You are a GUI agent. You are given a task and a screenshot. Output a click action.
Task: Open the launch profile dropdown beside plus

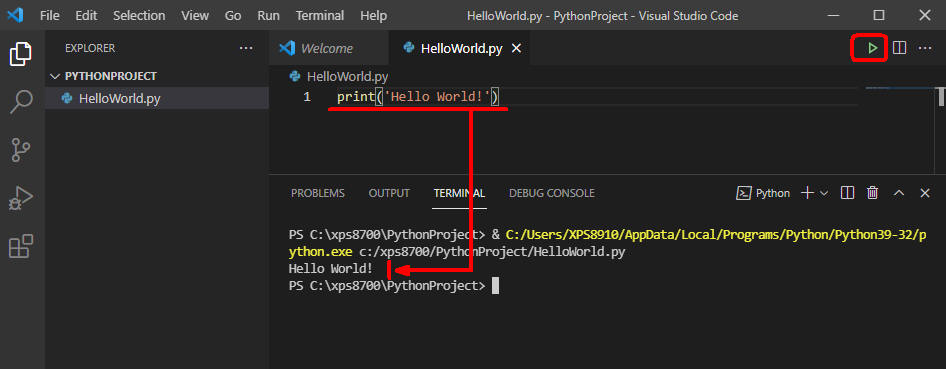click(824, 193)
